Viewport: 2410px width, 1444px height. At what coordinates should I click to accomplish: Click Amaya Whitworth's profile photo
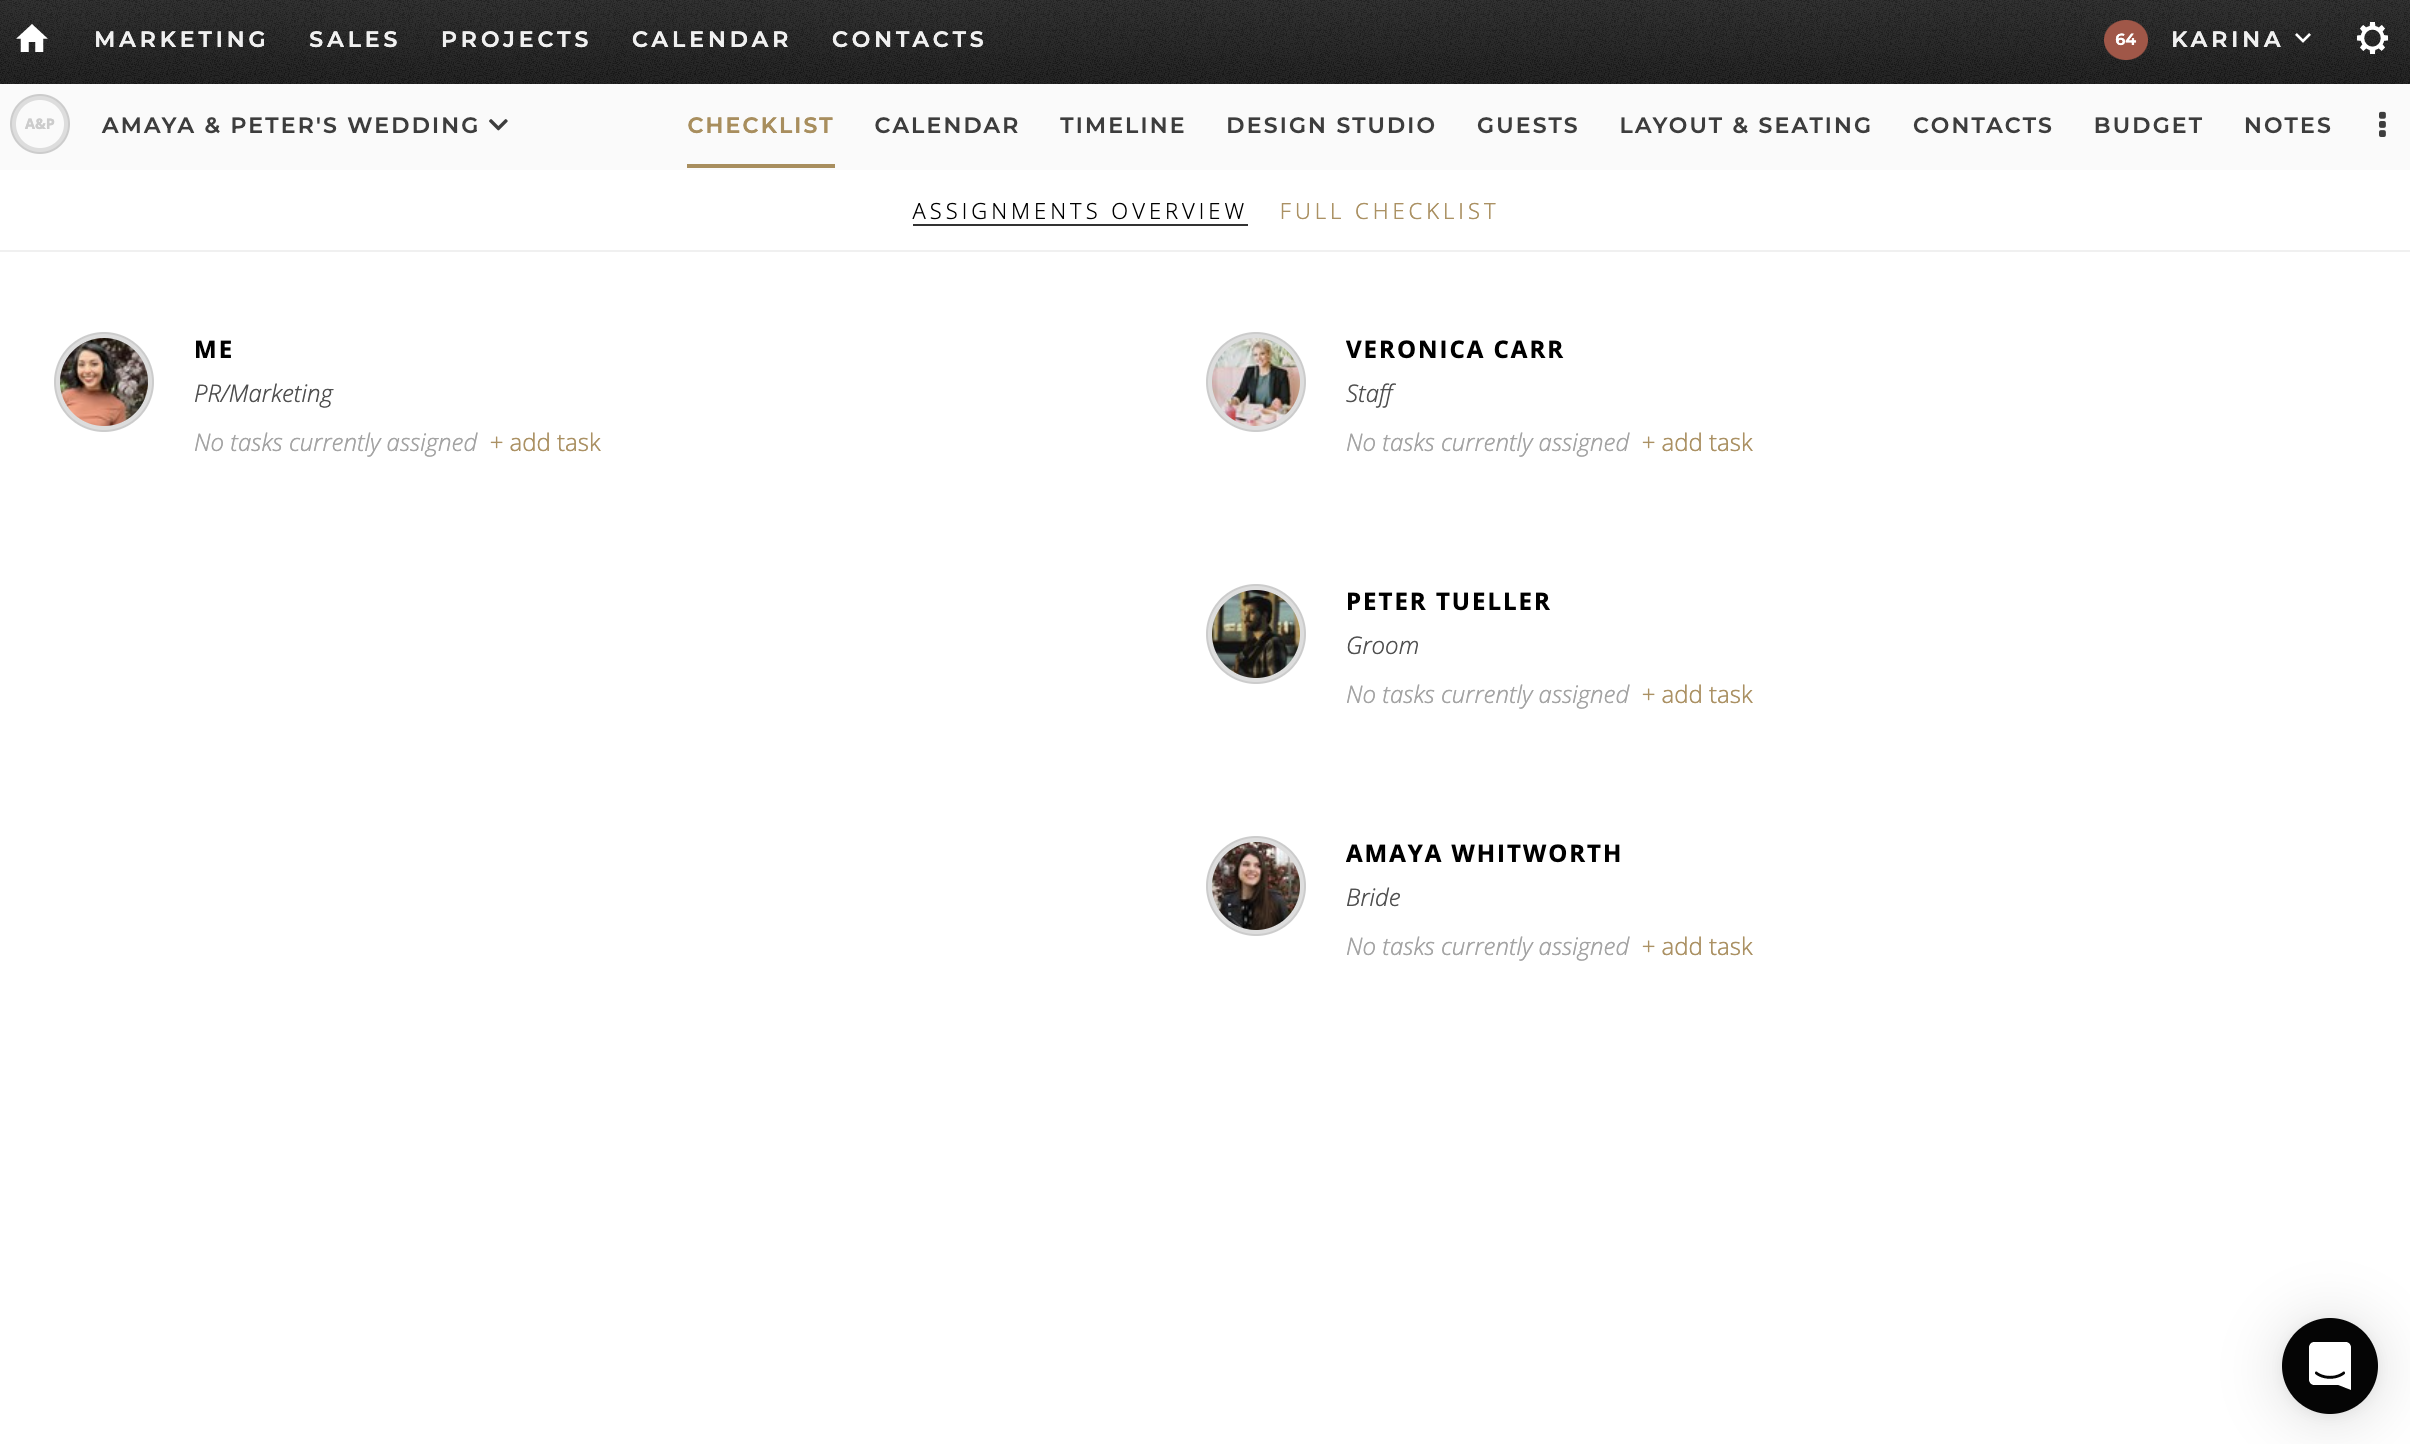(1255, 886)
